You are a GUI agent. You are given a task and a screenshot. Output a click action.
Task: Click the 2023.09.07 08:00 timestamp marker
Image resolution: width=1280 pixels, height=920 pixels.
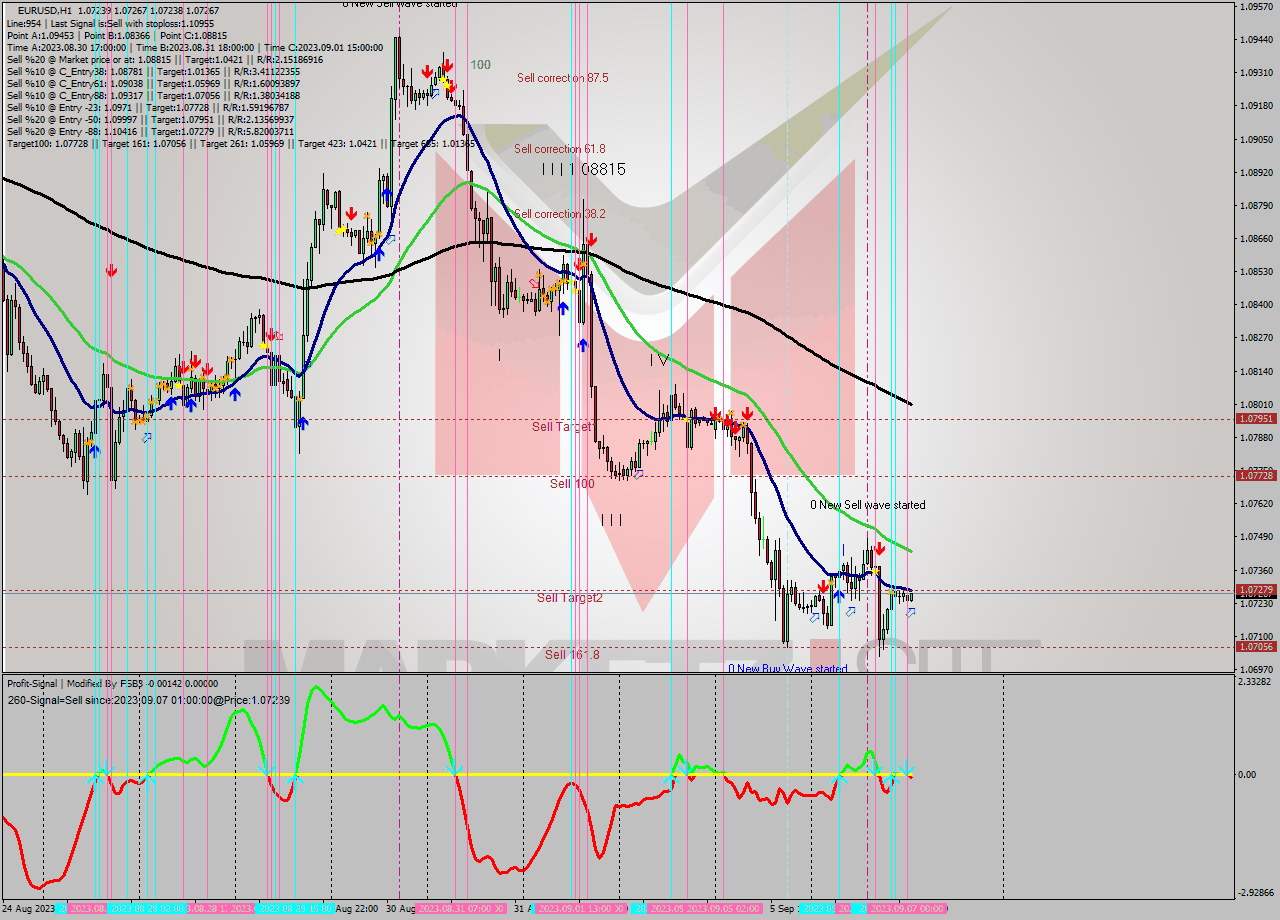906,910
